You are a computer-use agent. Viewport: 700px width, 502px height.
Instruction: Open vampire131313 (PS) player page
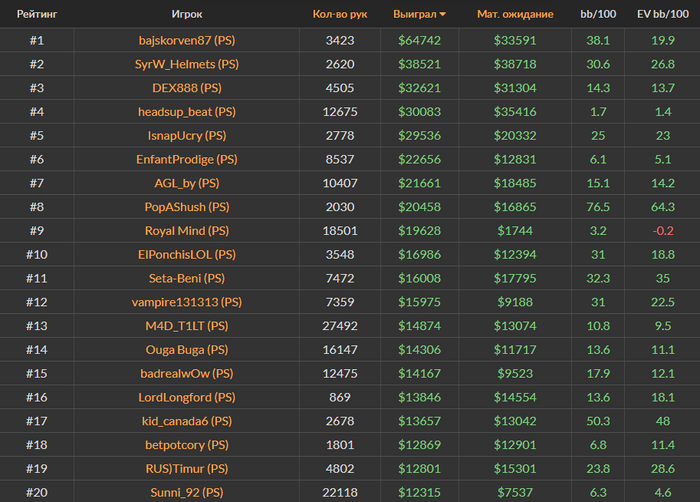coord(187,302)
